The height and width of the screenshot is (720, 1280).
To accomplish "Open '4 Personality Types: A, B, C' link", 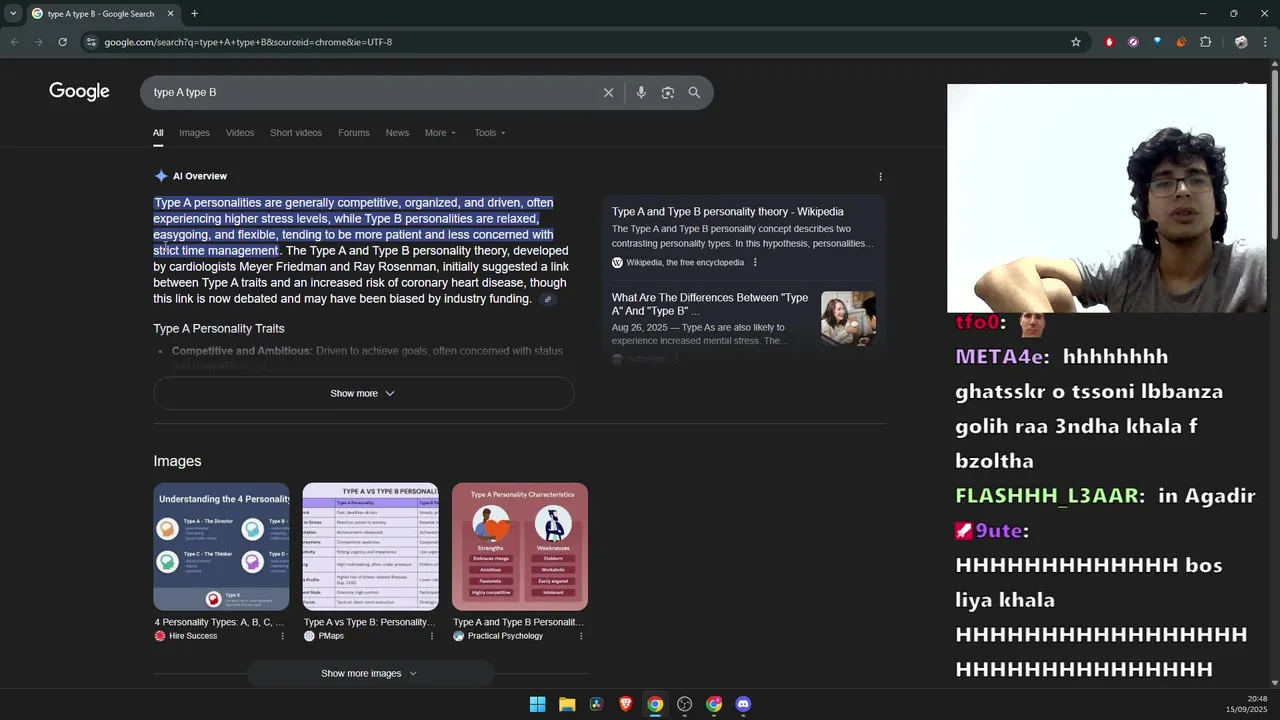I will pos(219,622).
